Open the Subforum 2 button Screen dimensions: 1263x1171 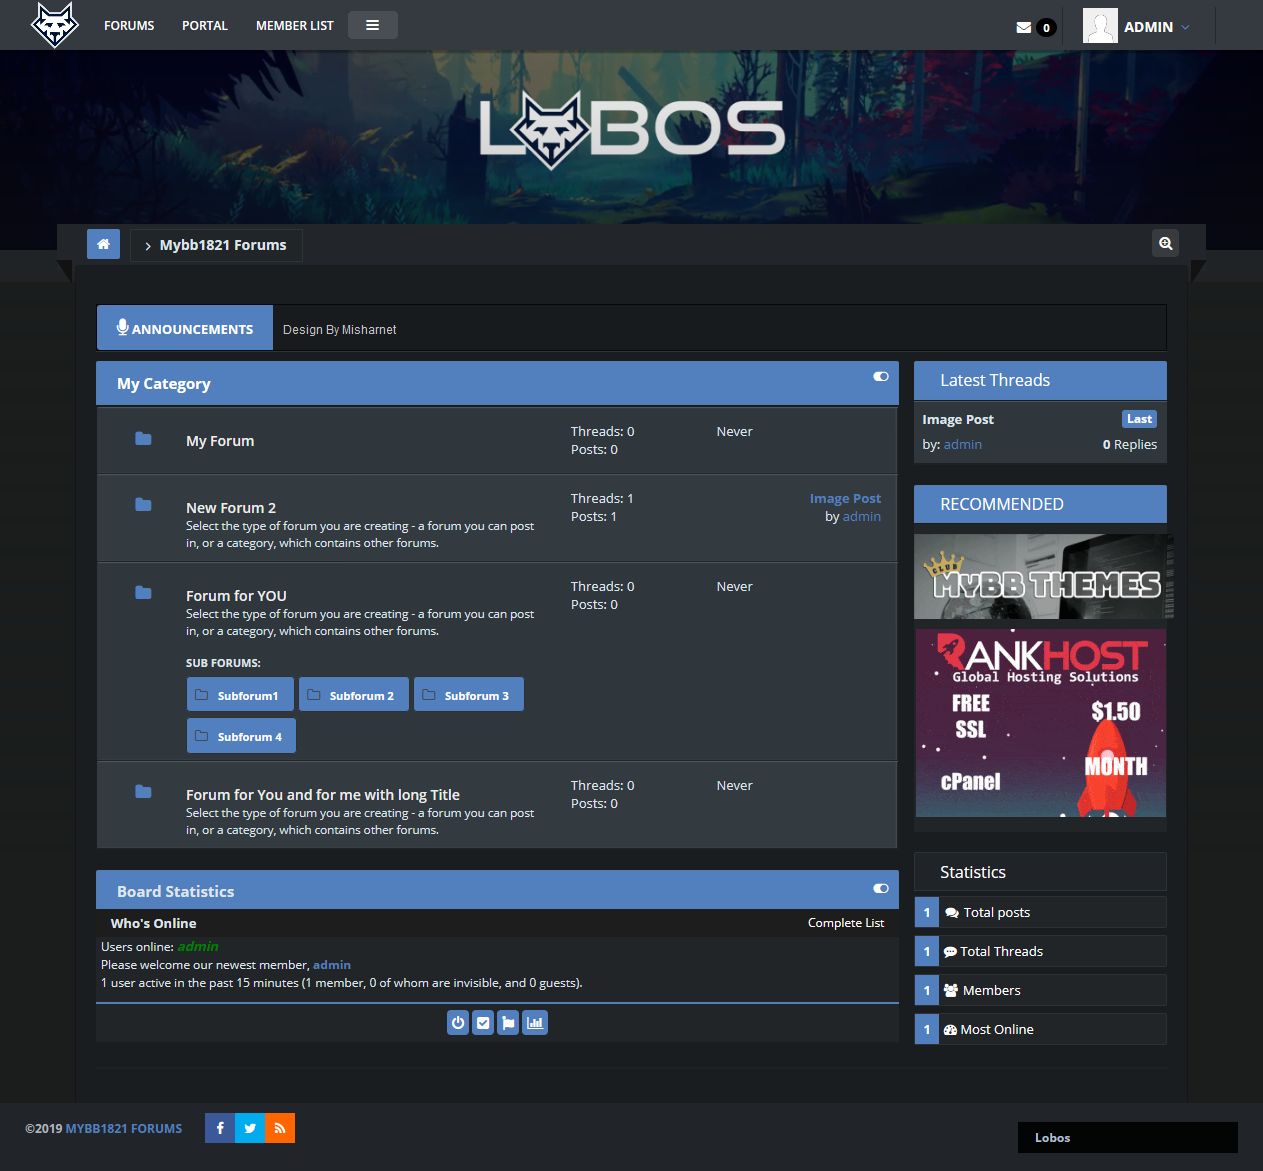click(353, 695)
